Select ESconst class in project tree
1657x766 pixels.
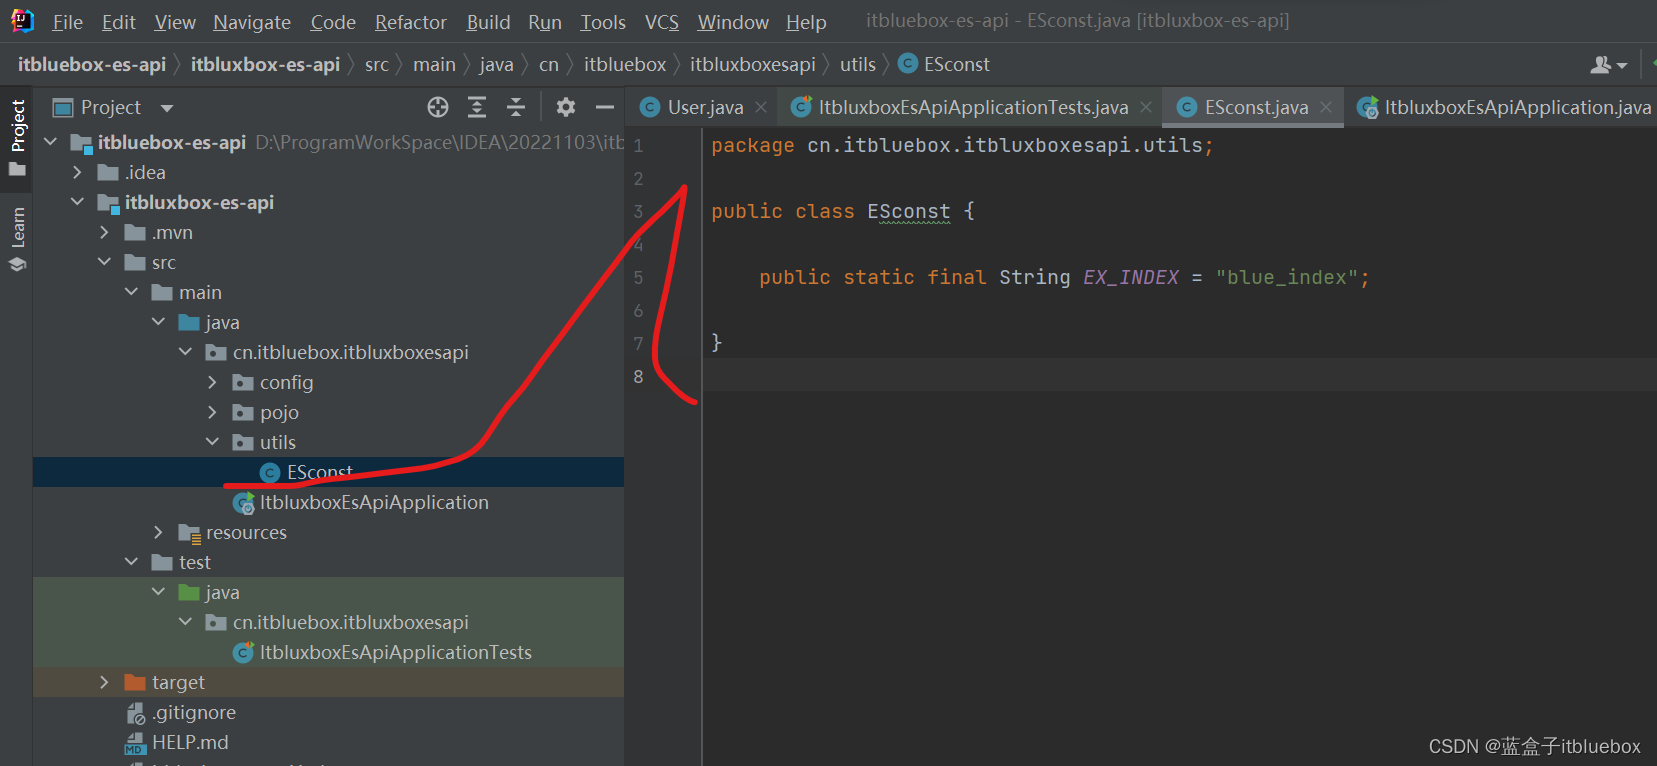pyautogui.click(x=328, y=472)
